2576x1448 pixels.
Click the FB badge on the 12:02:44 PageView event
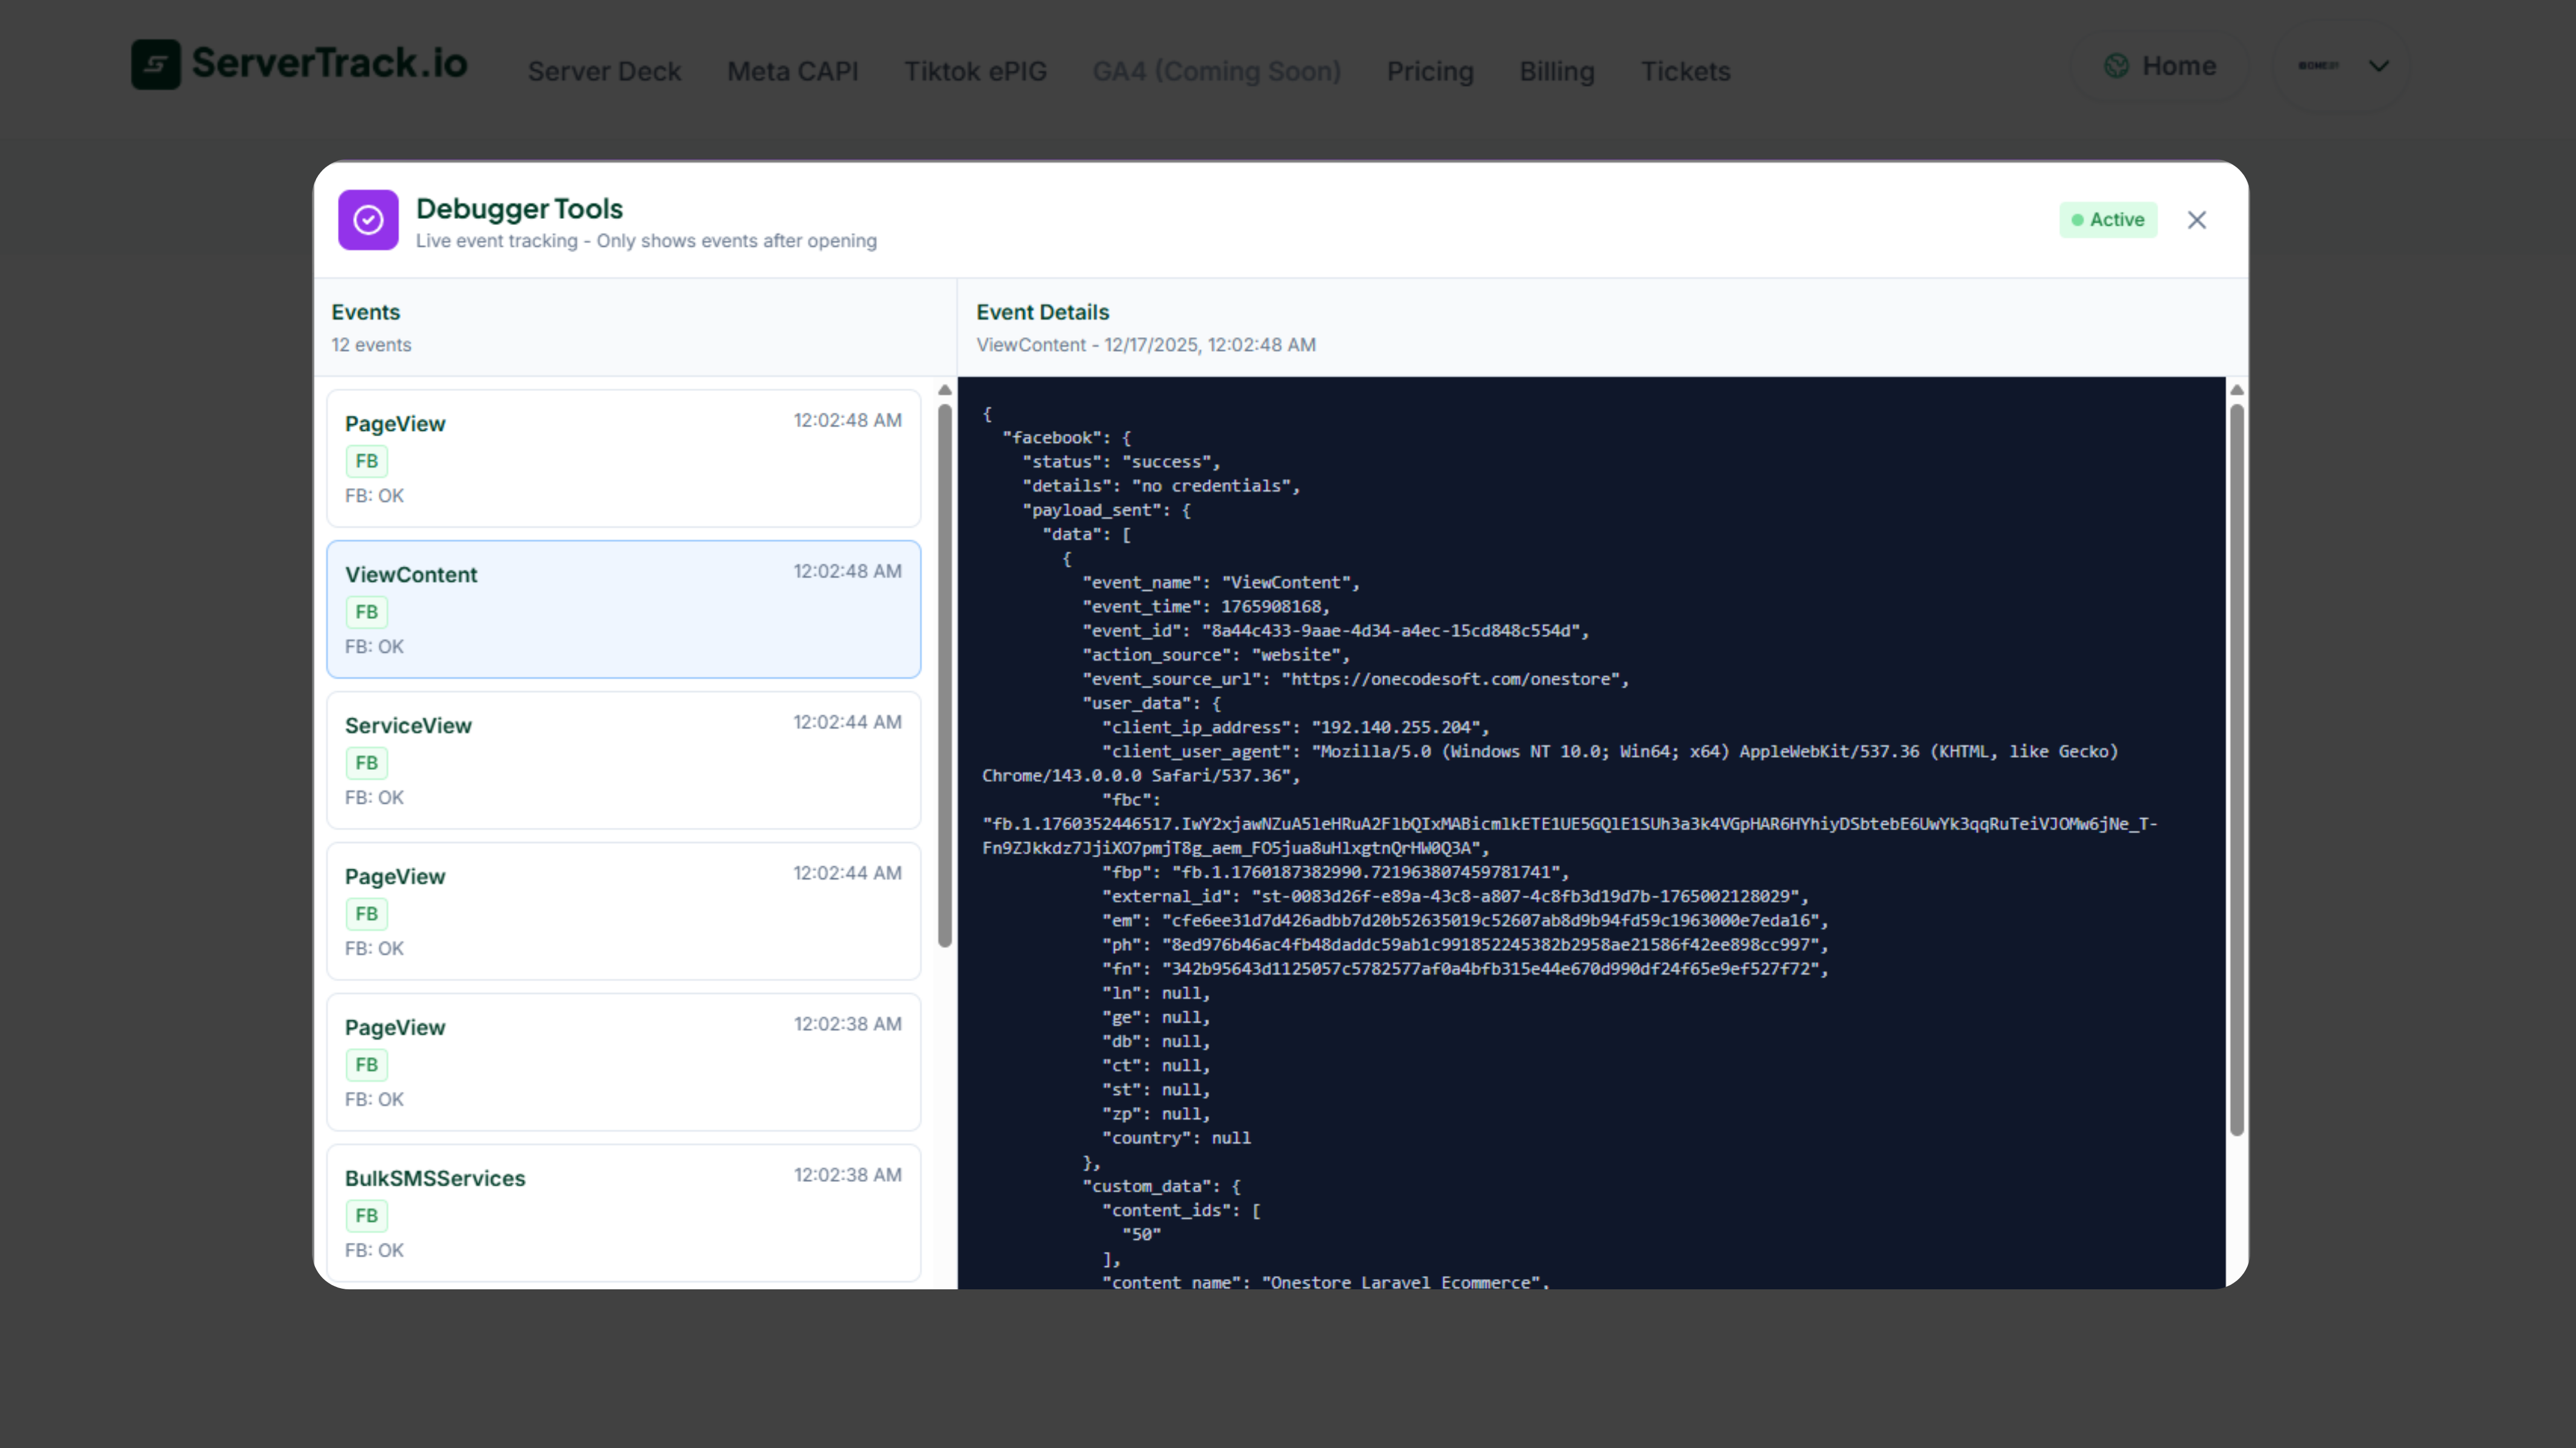click(x=366, y=913)
